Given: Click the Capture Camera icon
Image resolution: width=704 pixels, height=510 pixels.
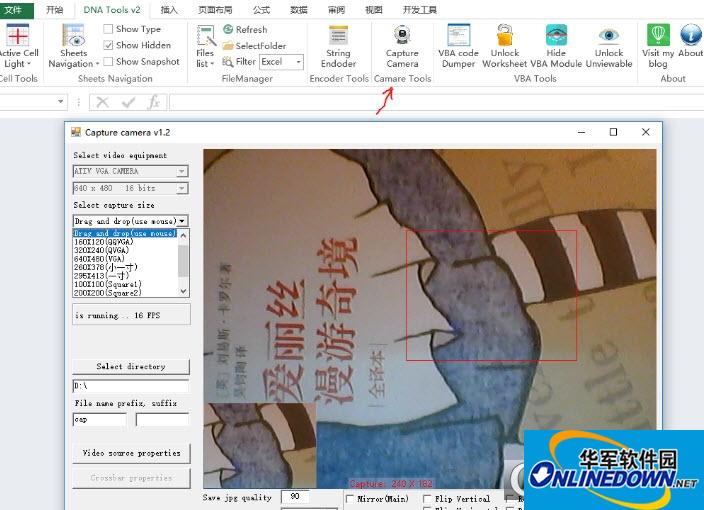Looking at the screenshot, I should (x=402, y=36).
